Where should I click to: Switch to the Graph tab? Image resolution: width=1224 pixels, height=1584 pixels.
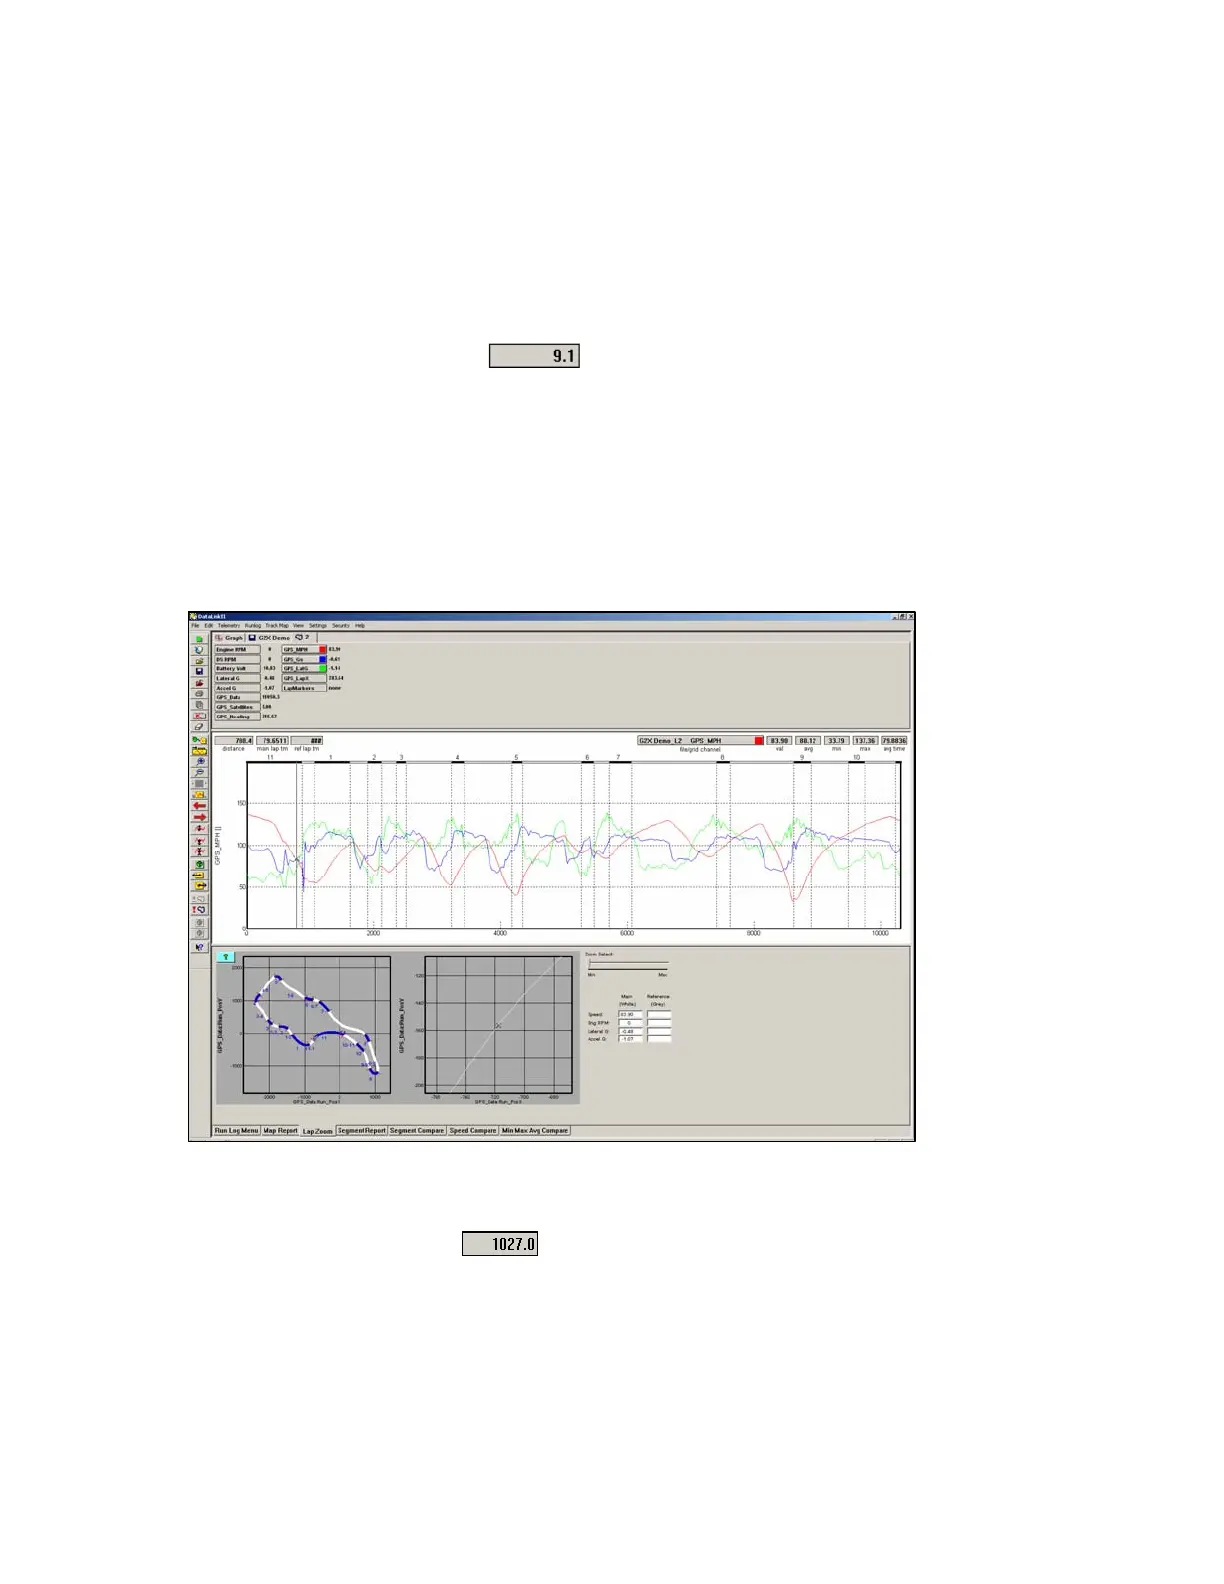229,638
